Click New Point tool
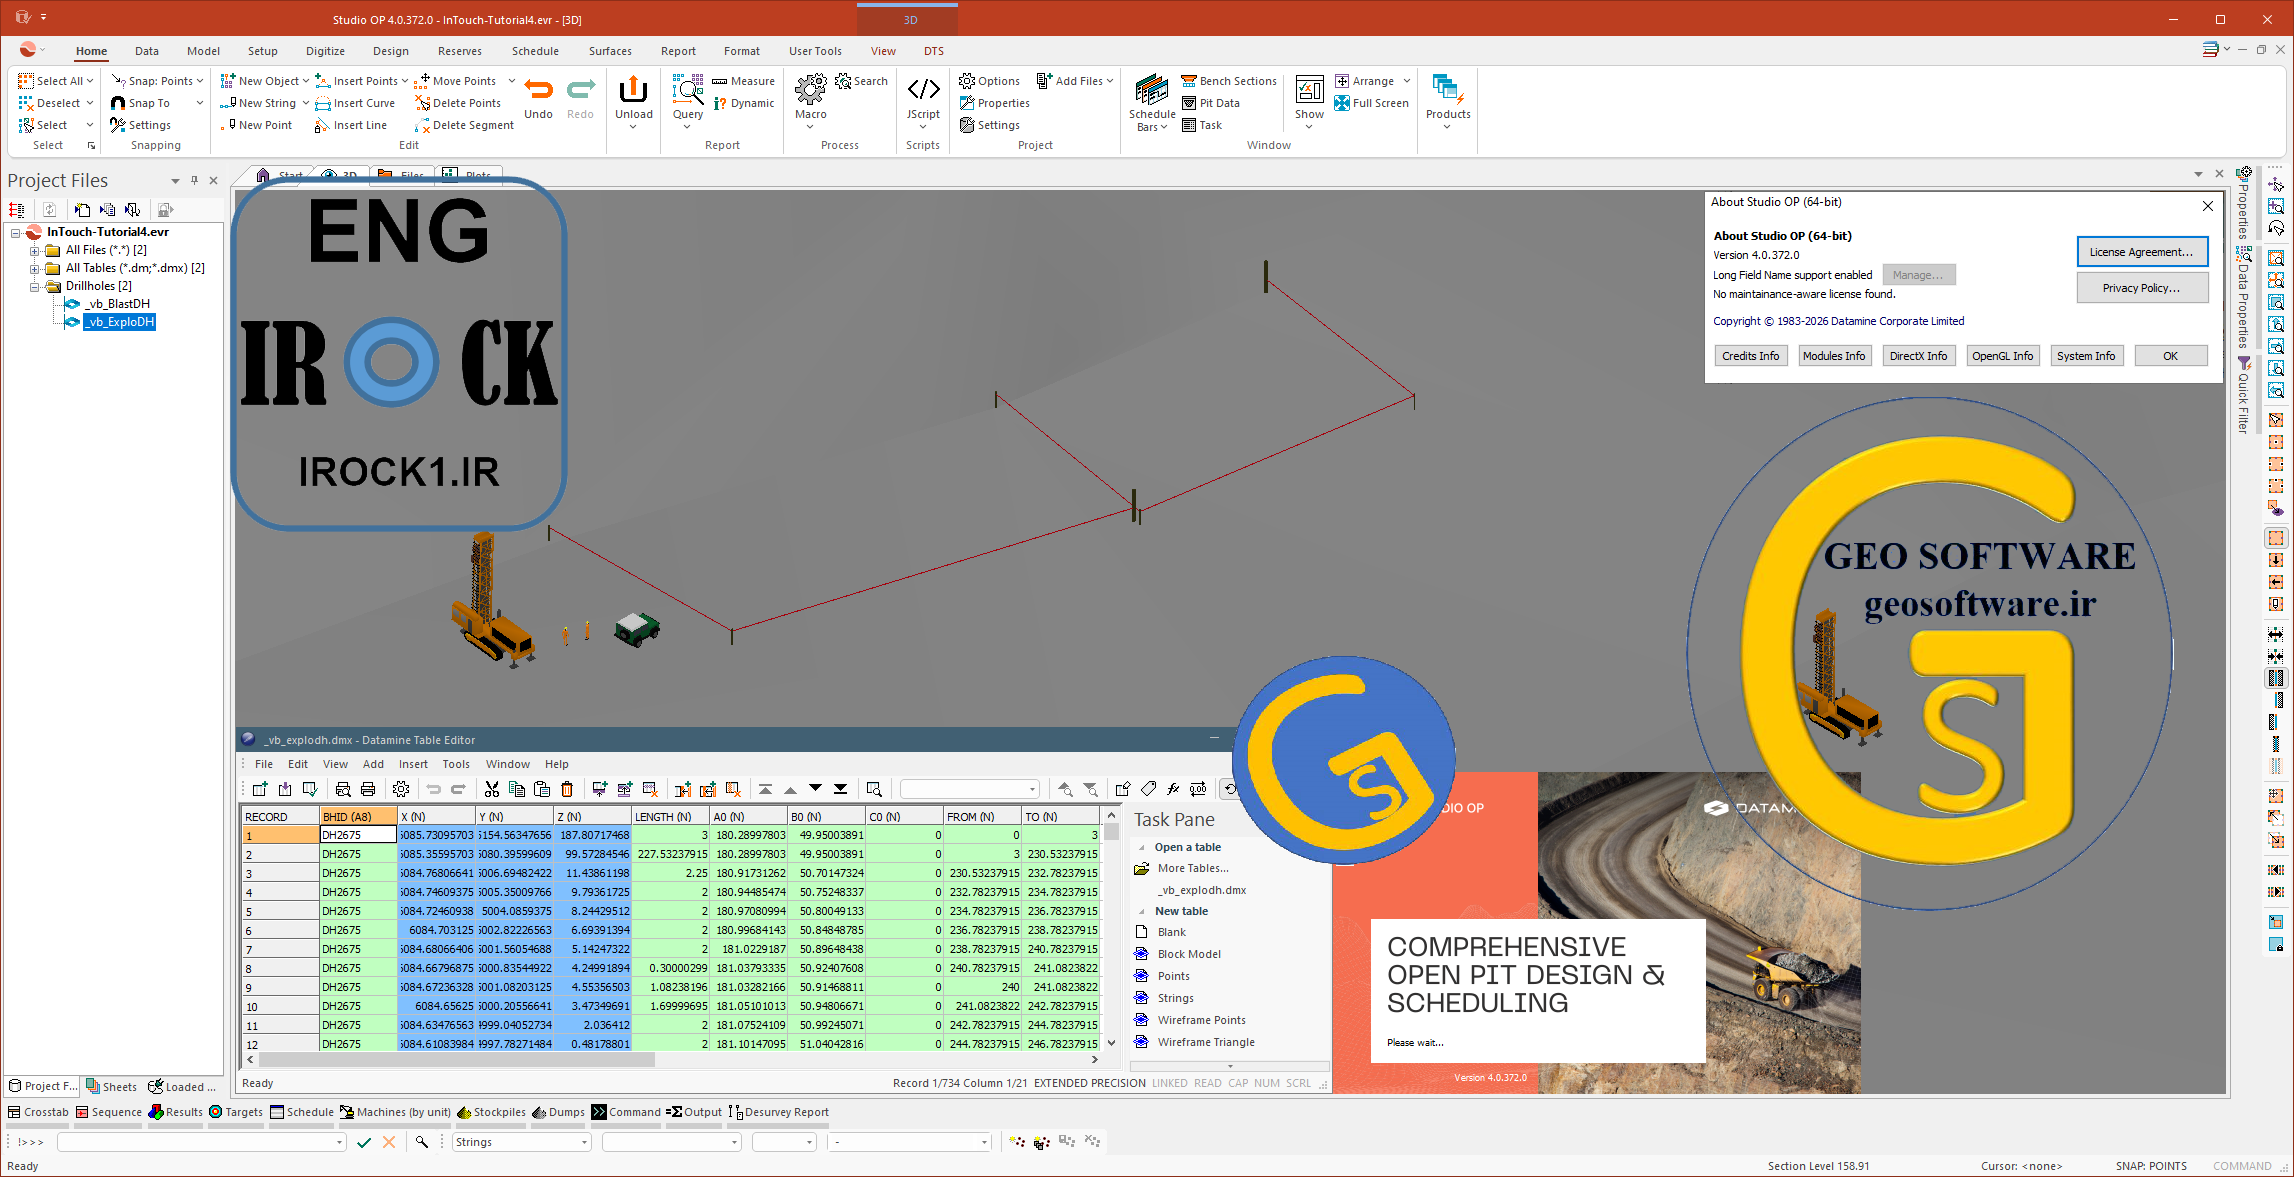This screenshot has width=2294, height=1177. pos(256,125)
